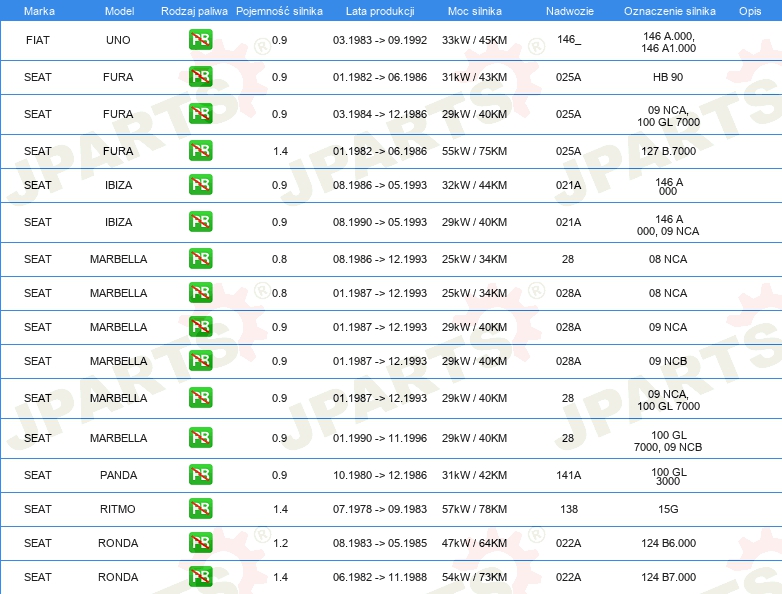Click the fuel icon in the MARBELLA 09 NCA 028A row
Image resolution: width=782 pixels, height=594 pixels.
200,327
